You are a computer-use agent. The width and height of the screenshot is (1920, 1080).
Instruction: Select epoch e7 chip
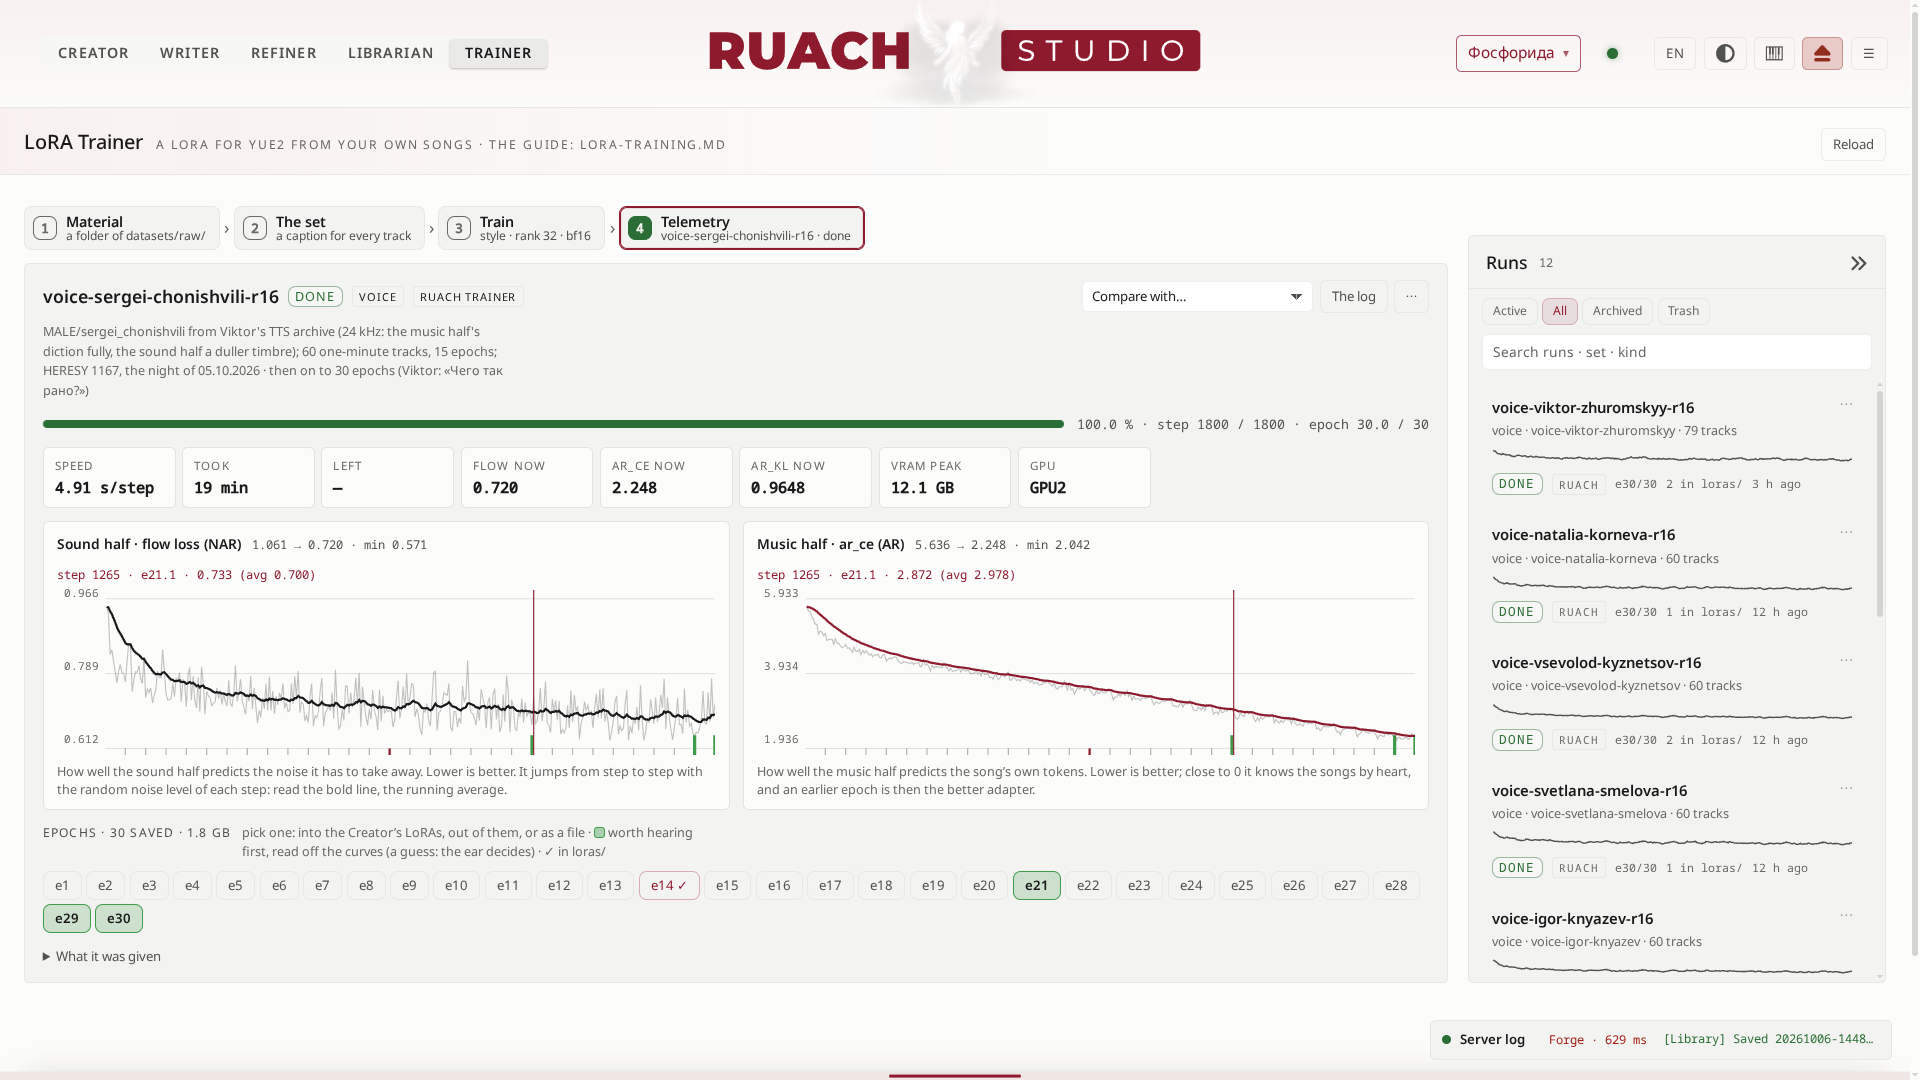[x=322, y=885]
